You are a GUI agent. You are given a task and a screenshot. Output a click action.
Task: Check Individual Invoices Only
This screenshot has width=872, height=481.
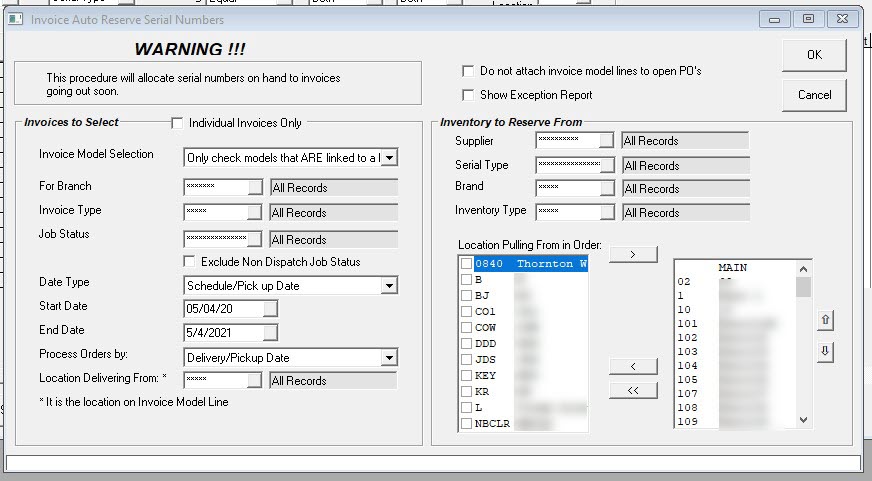pos(177,123)
